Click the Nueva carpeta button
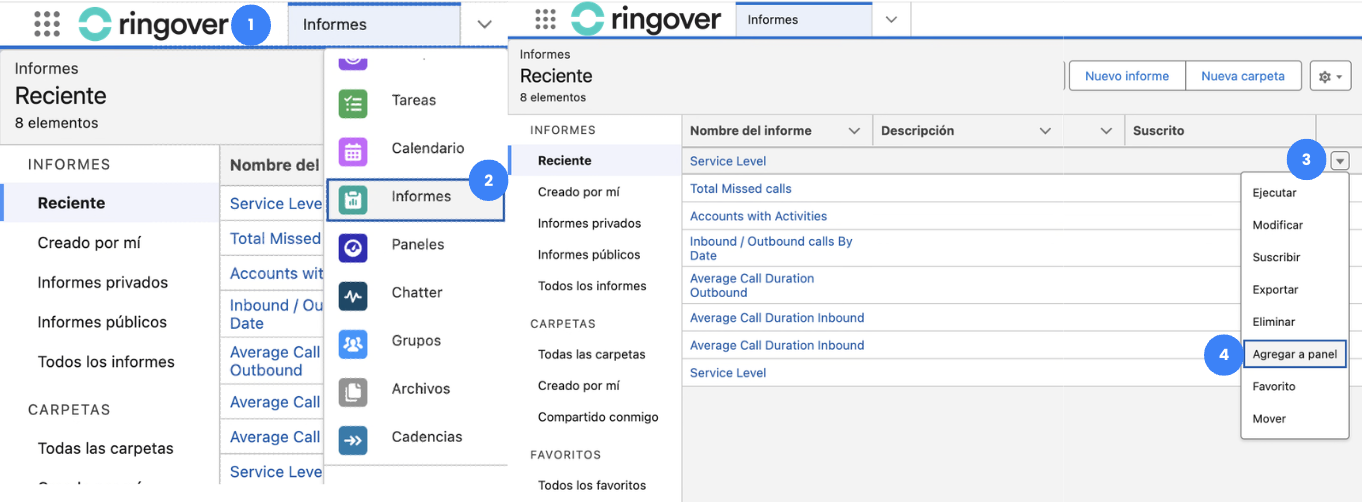This screenshot has width=1362, height=502. tap(1242, 76)
